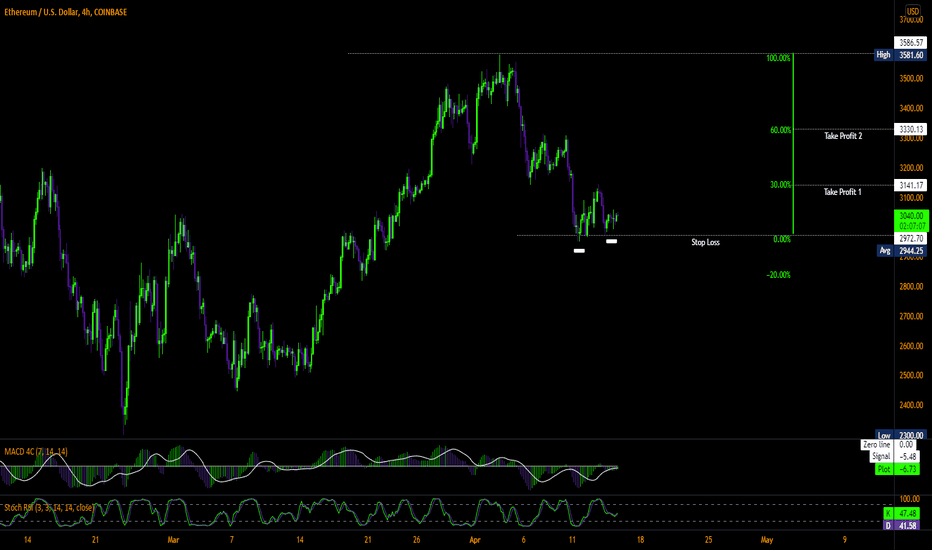
Task: Click the 3200.00 price axis label
Action: pos(911,168)
